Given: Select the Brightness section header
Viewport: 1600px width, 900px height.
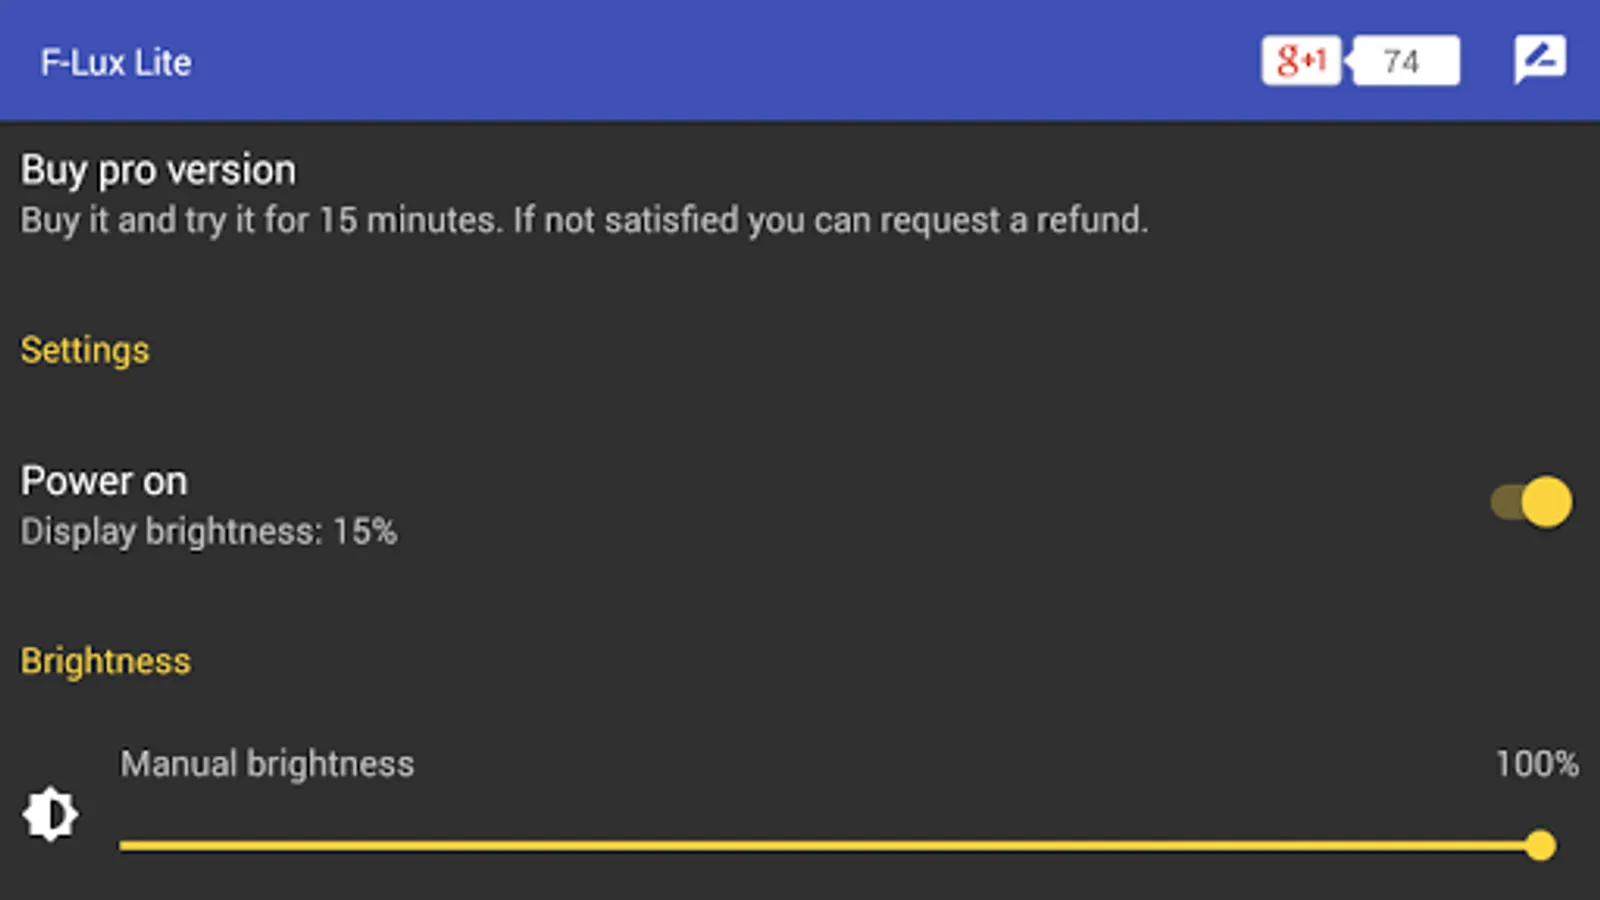Looking at the screenshot, I should click(106, 661).
